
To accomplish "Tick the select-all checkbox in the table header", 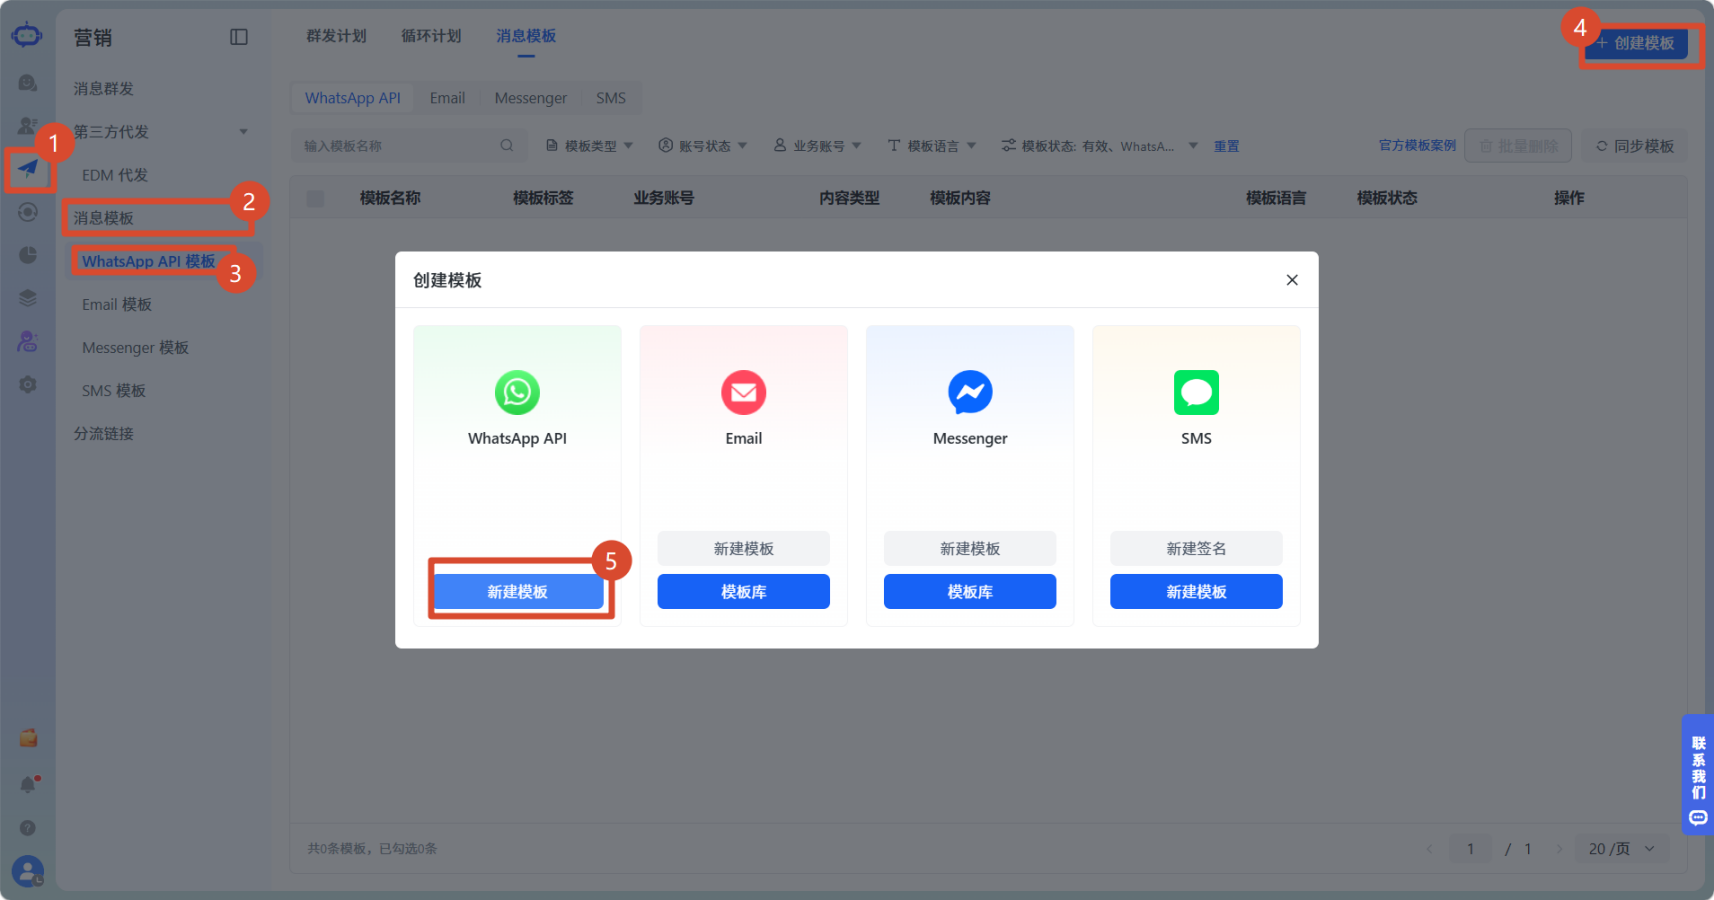I will coord(315,198).
